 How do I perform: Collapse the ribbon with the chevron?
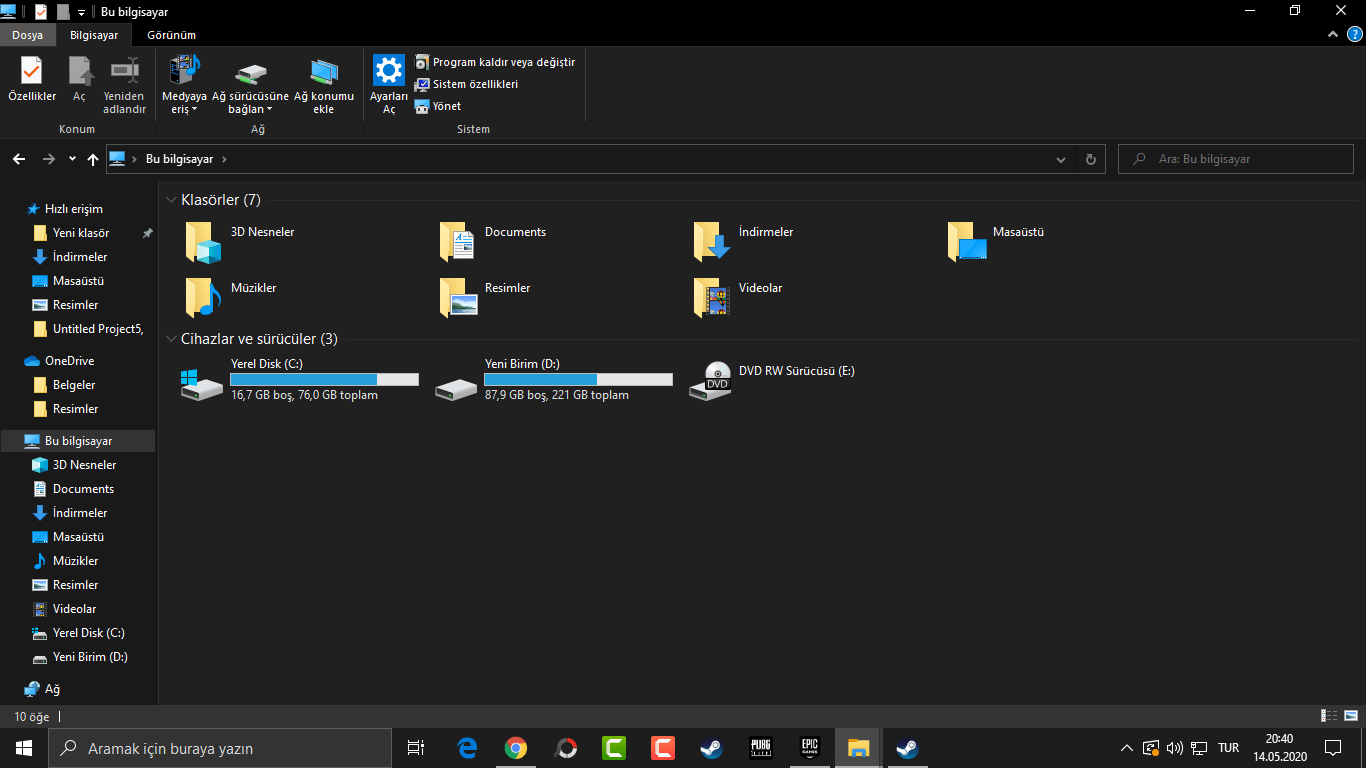(1333, 35)
